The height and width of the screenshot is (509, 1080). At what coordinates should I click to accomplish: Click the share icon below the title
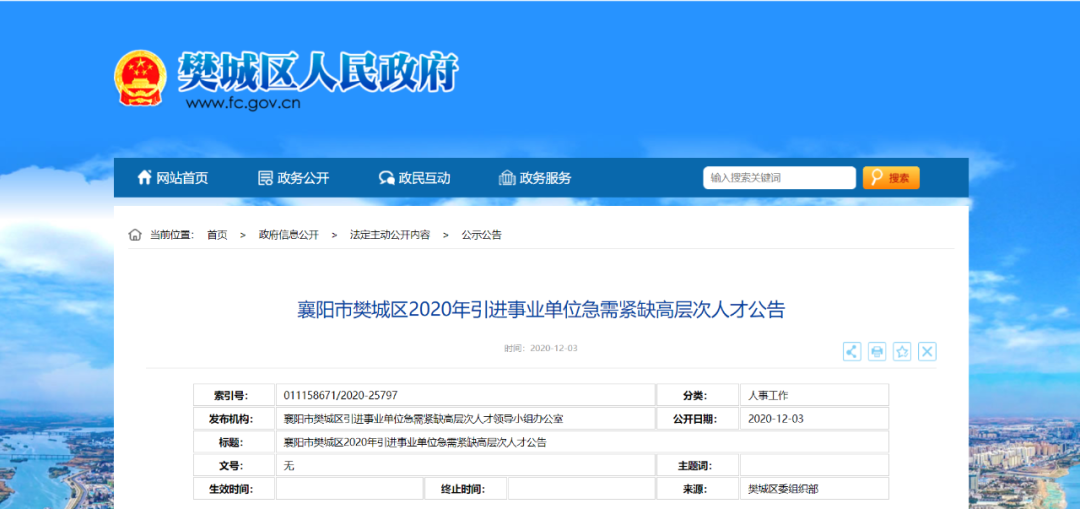click(852, 351)
